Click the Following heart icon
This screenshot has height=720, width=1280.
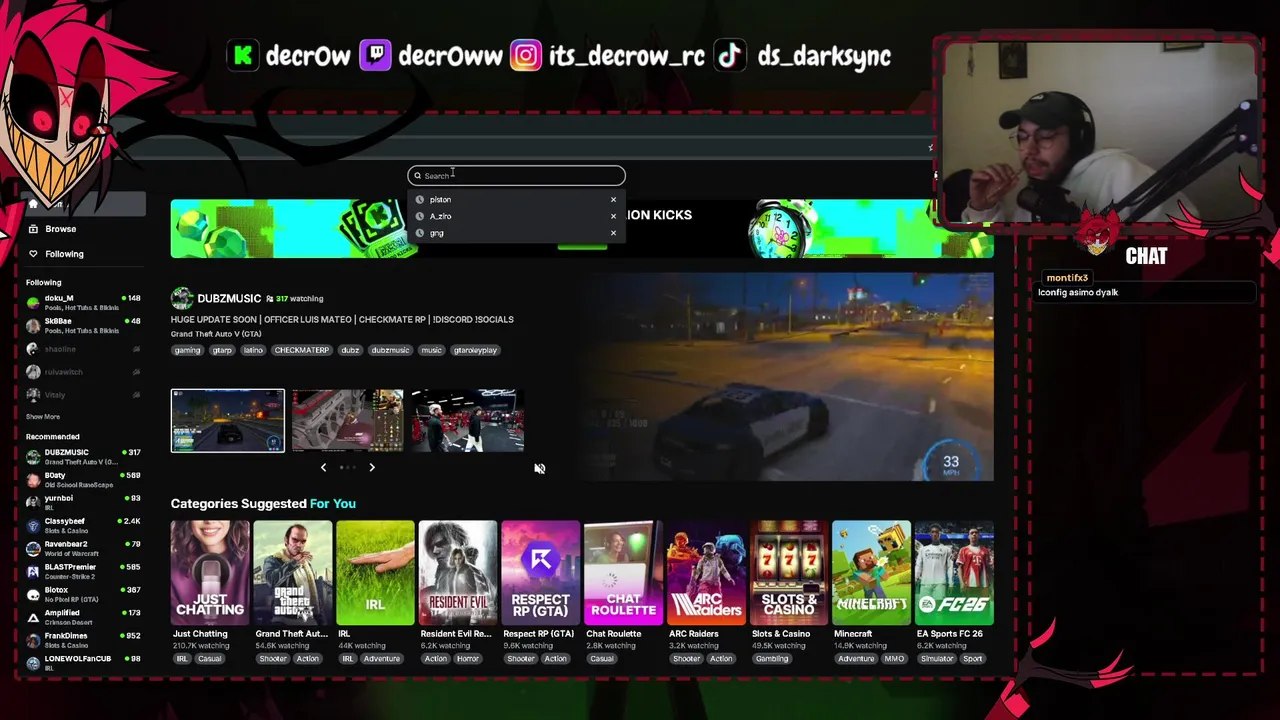pyautogui.click(x=33, y=254)
